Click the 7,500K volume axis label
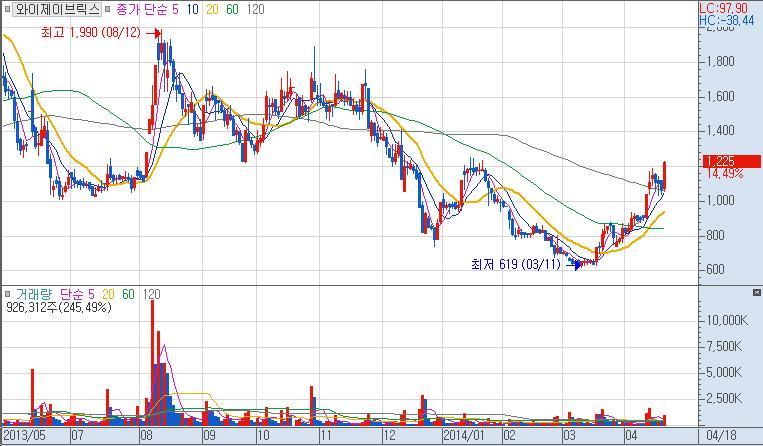Image resolution: width=763 pixels, height=446 pixels. tap(724, 346)
